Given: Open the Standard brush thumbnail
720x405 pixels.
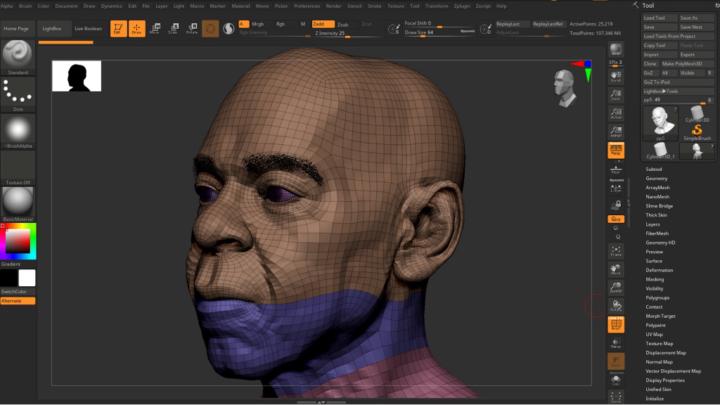Looking at the screenshot, I should tap(18, 55).
